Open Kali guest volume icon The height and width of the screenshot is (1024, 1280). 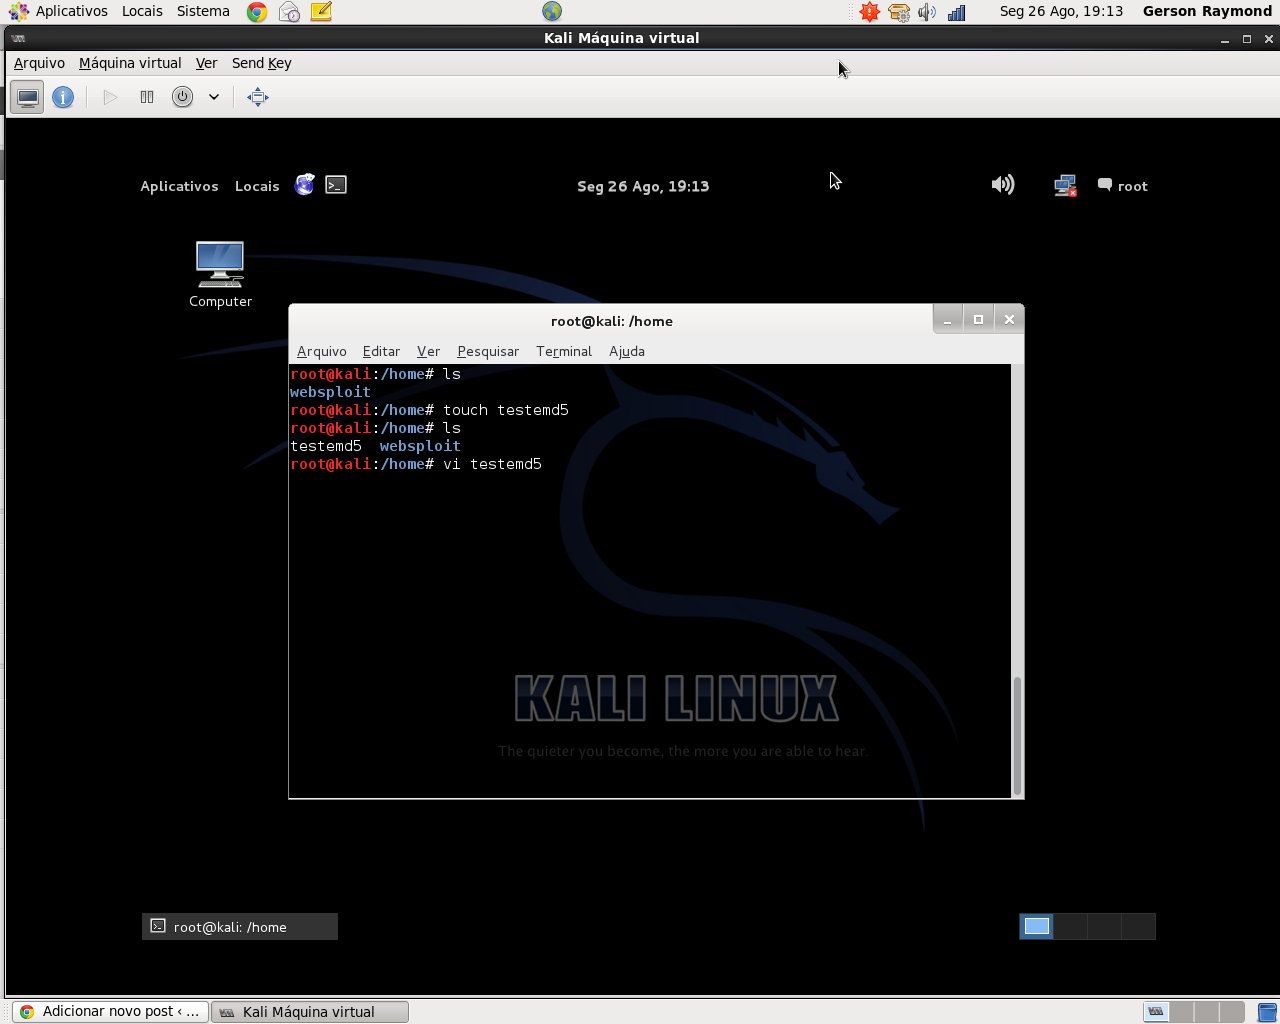1003,184
